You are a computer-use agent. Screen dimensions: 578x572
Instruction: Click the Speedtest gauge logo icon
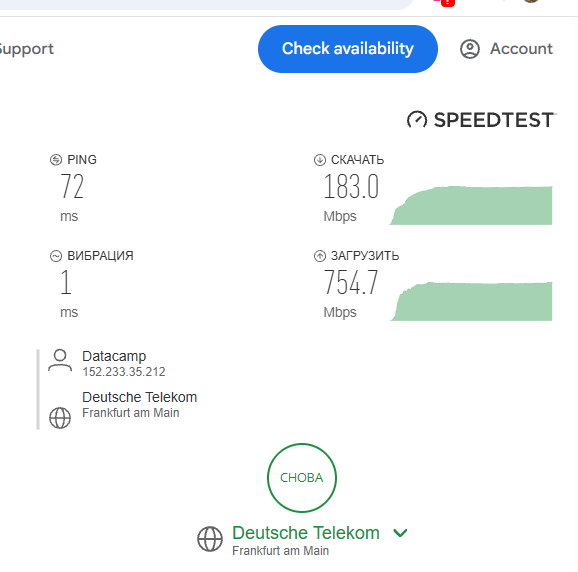tap(417, 120)
